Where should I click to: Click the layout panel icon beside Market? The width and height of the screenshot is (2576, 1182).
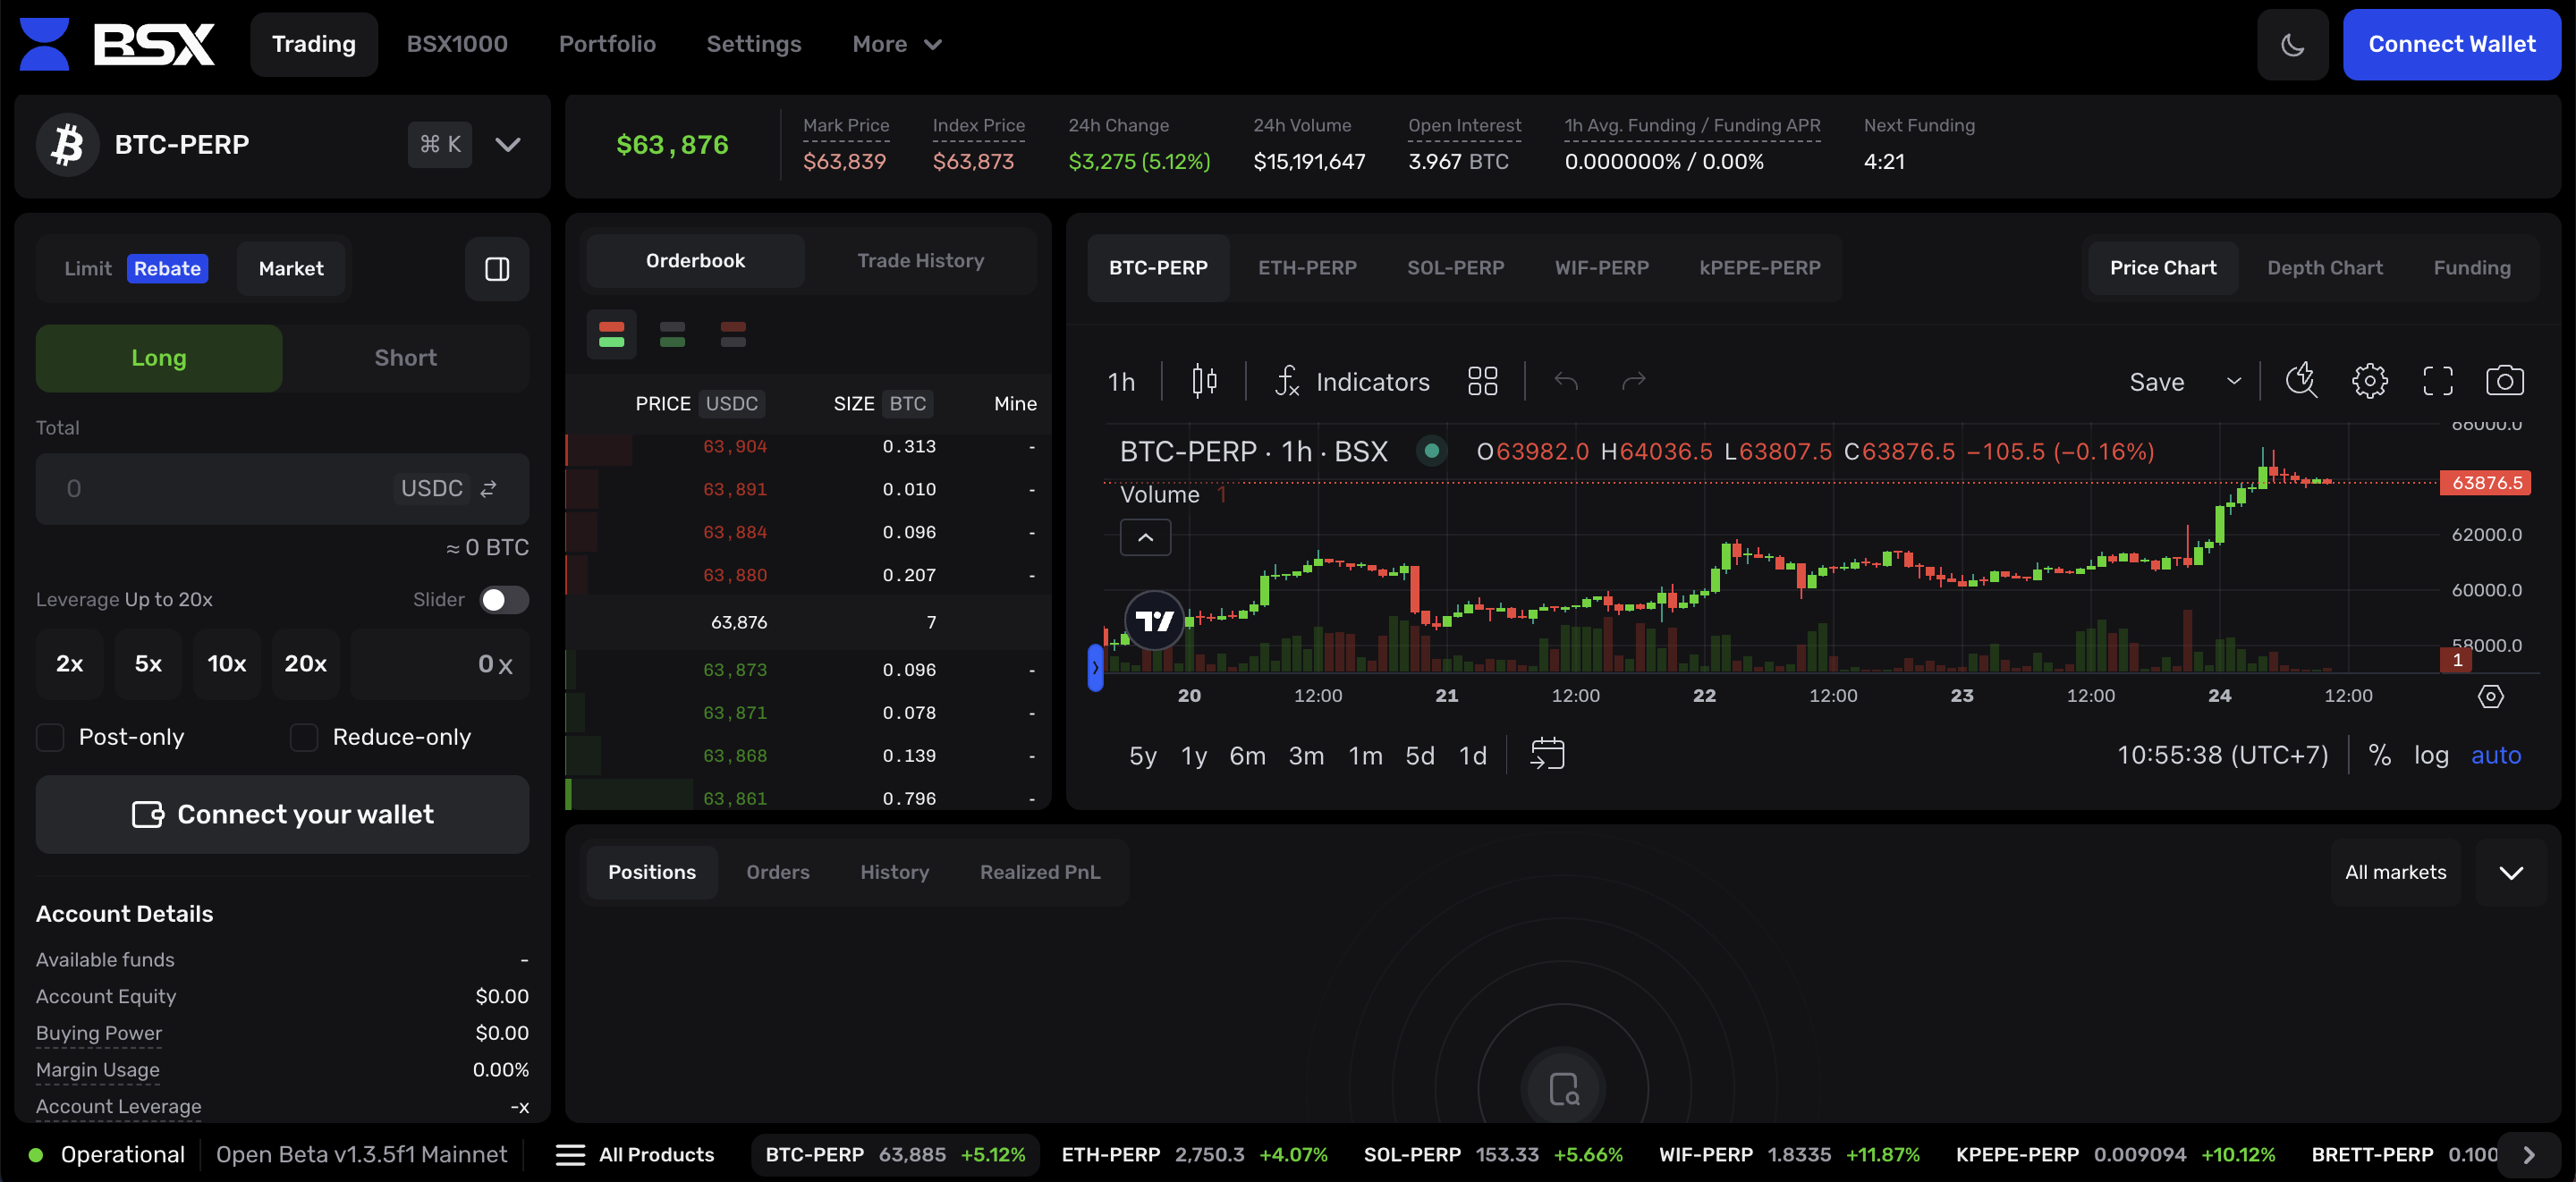497,269
